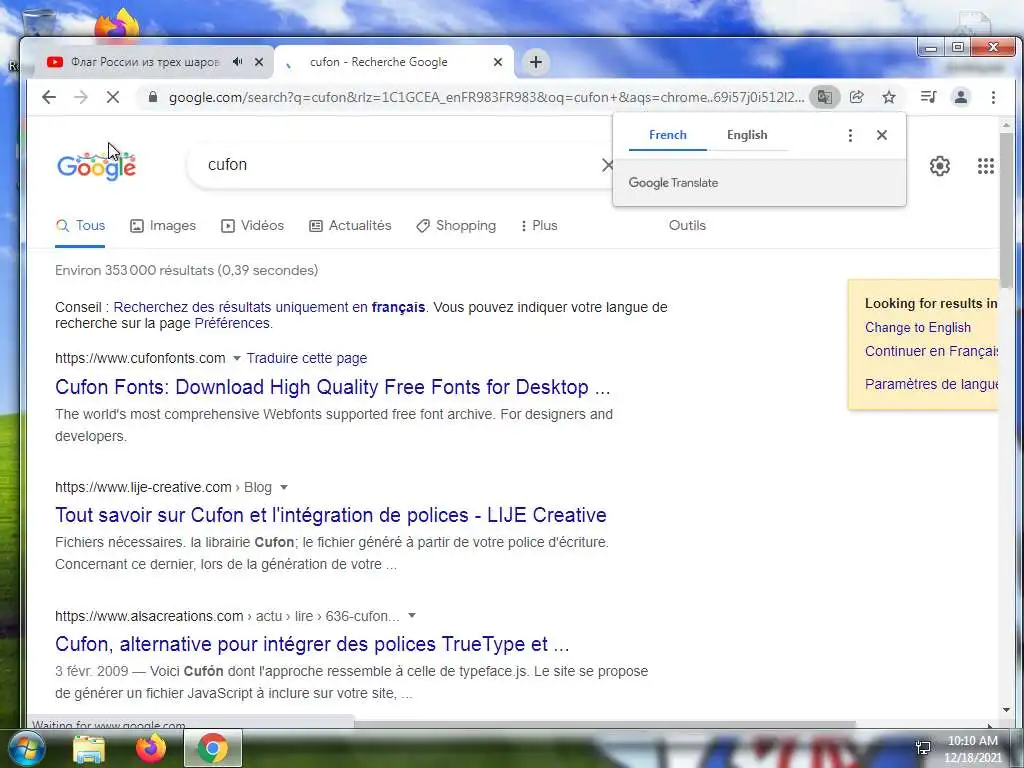
Task: Bookmark this page with the star icon
Action: 889,97
